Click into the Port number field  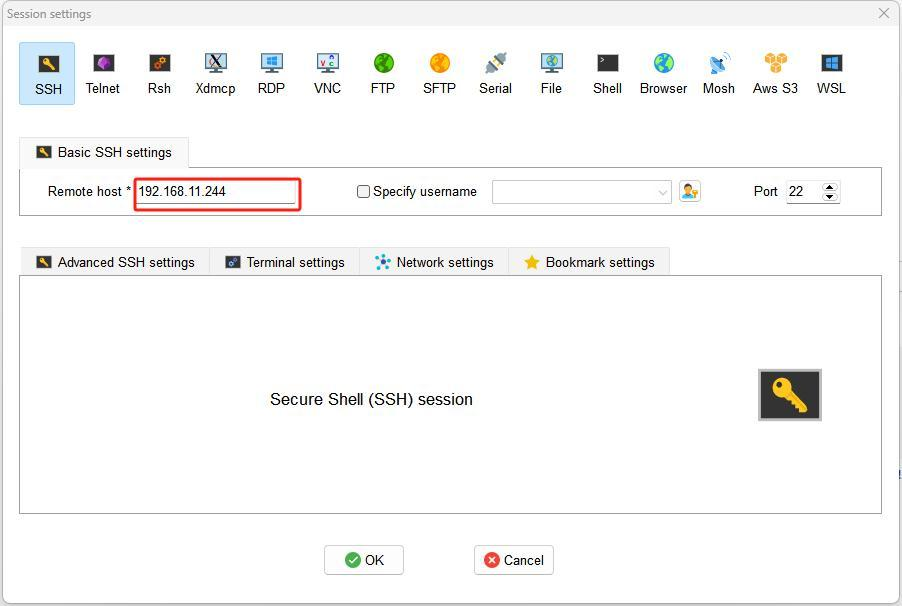coord(804,192)
